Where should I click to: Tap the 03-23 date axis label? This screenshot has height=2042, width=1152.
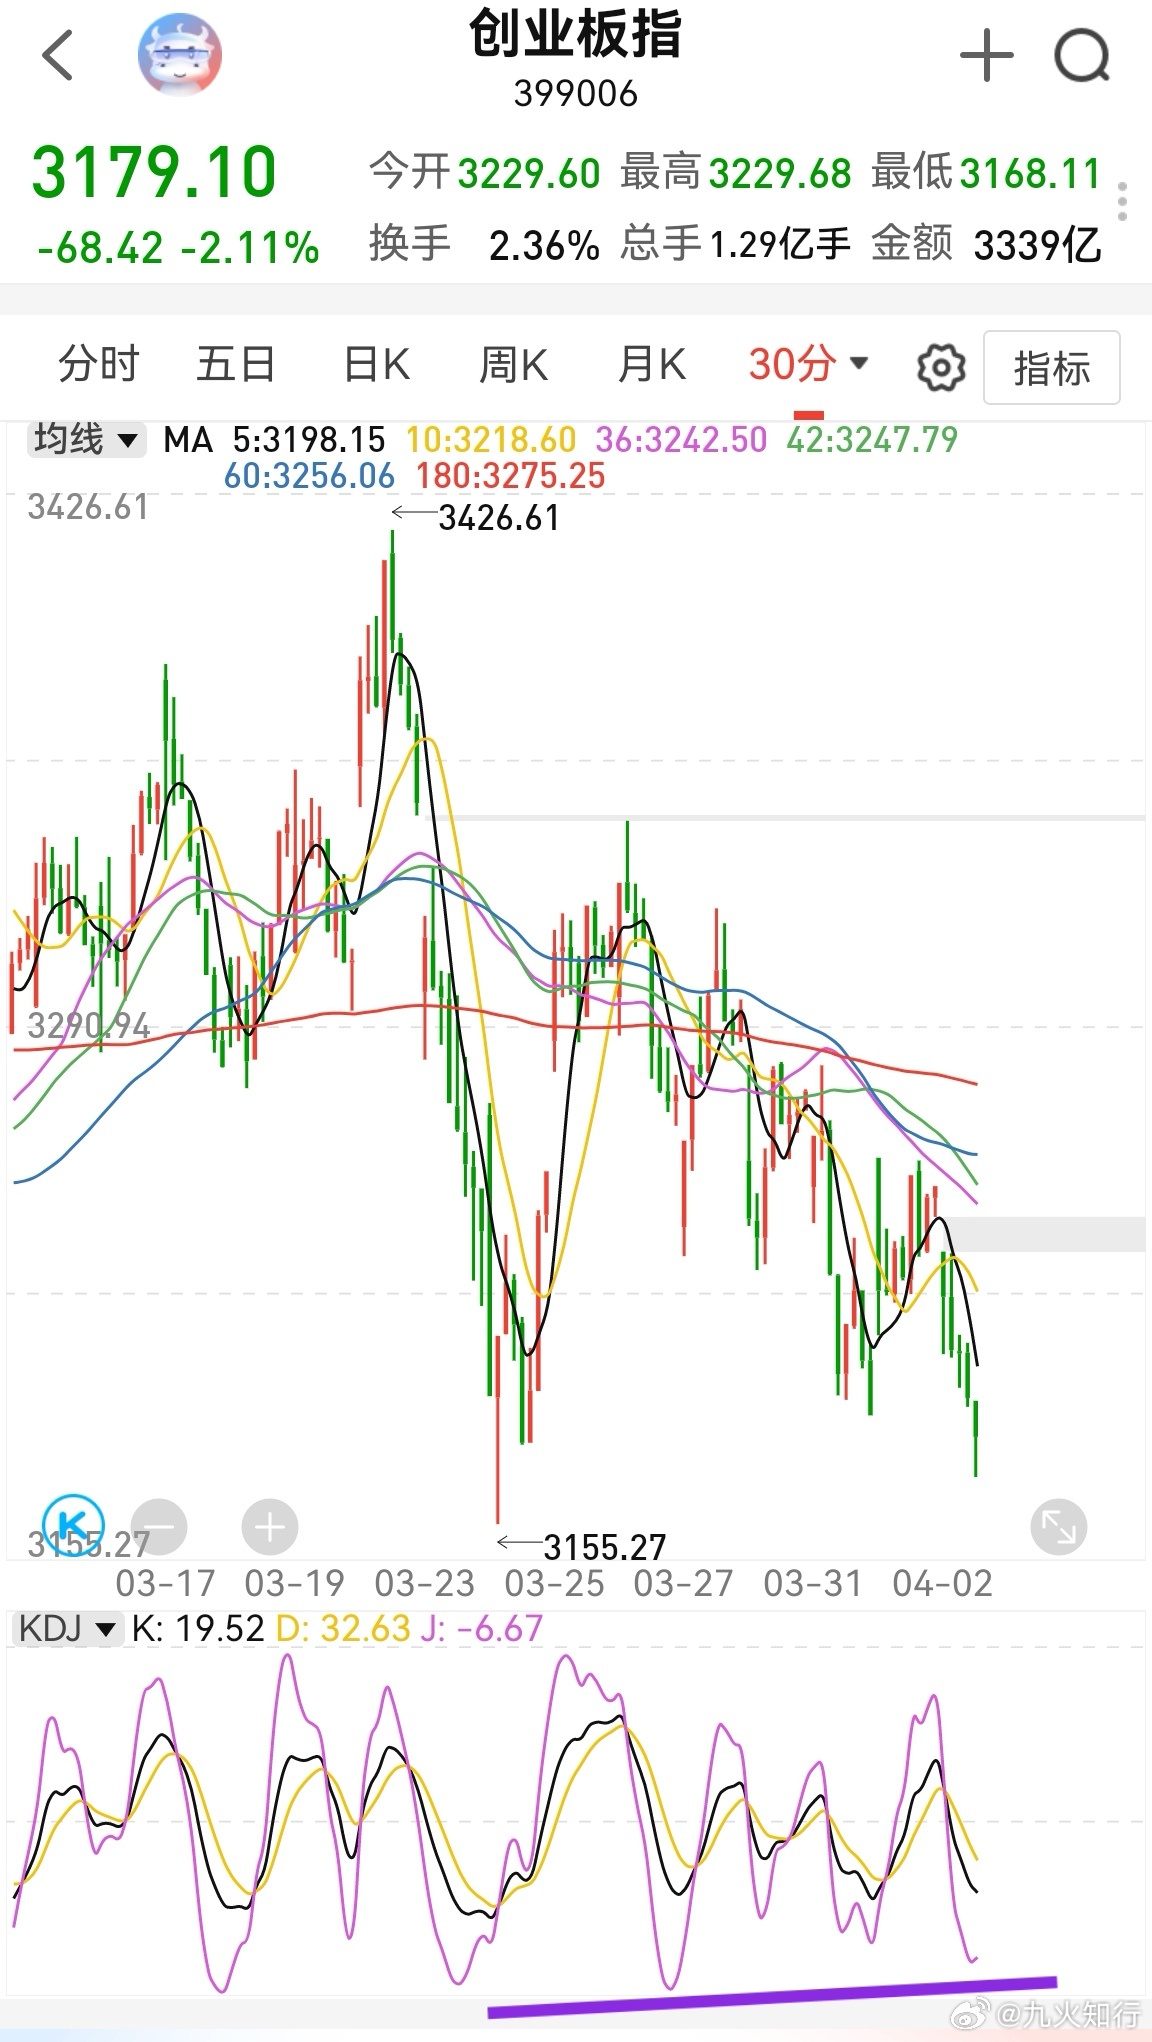[x=424, y=1584]
